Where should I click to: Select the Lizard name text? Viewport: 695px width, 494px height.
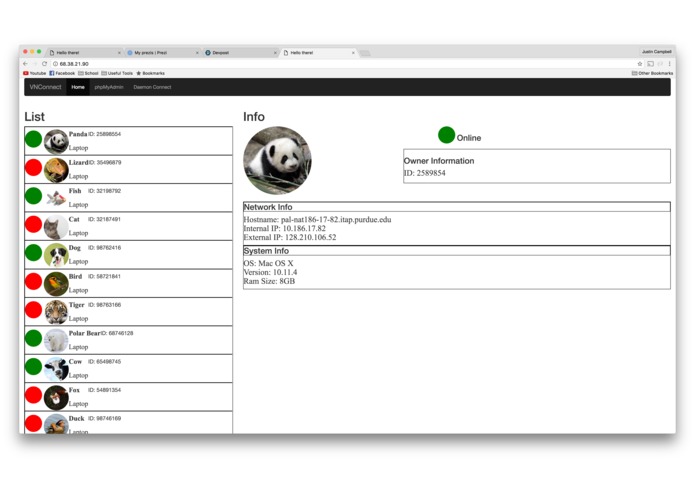click(x=79, y=162)
